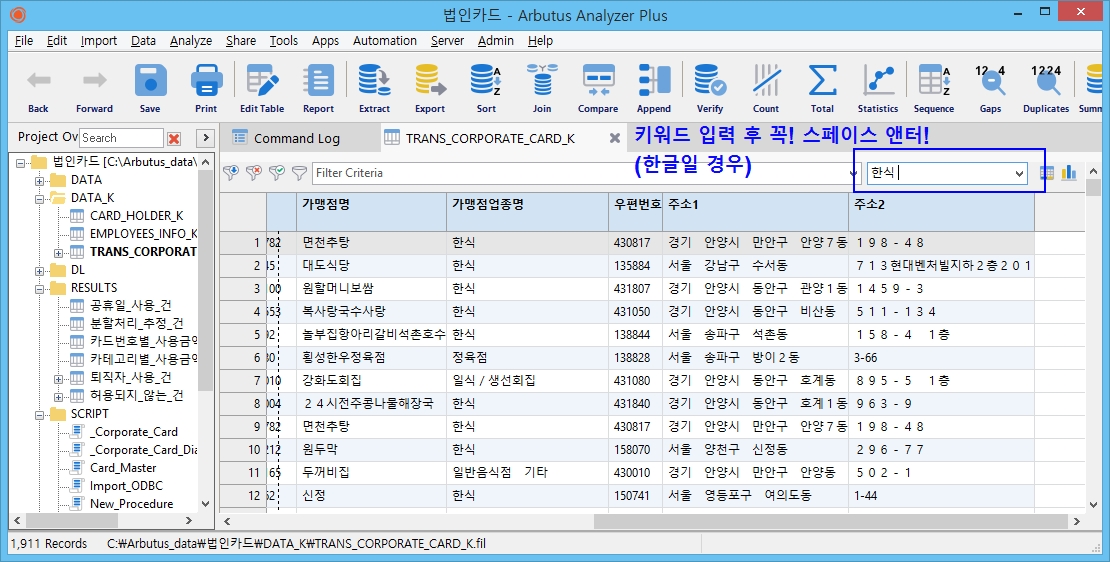Viewport: 1110px width, 562px height.
Task: Select the Join tool
Action: 542,86
